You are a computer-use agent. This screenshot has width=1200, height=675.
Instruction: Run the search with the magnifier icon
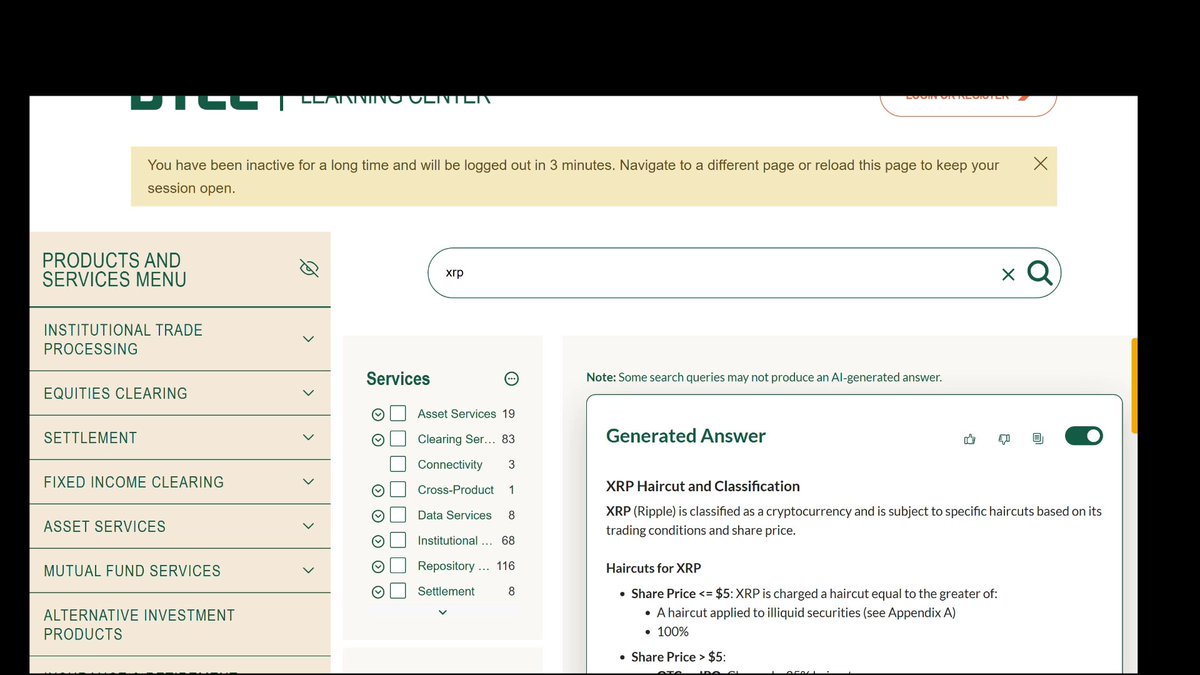pyautogui.click(x=1040, y=273)
